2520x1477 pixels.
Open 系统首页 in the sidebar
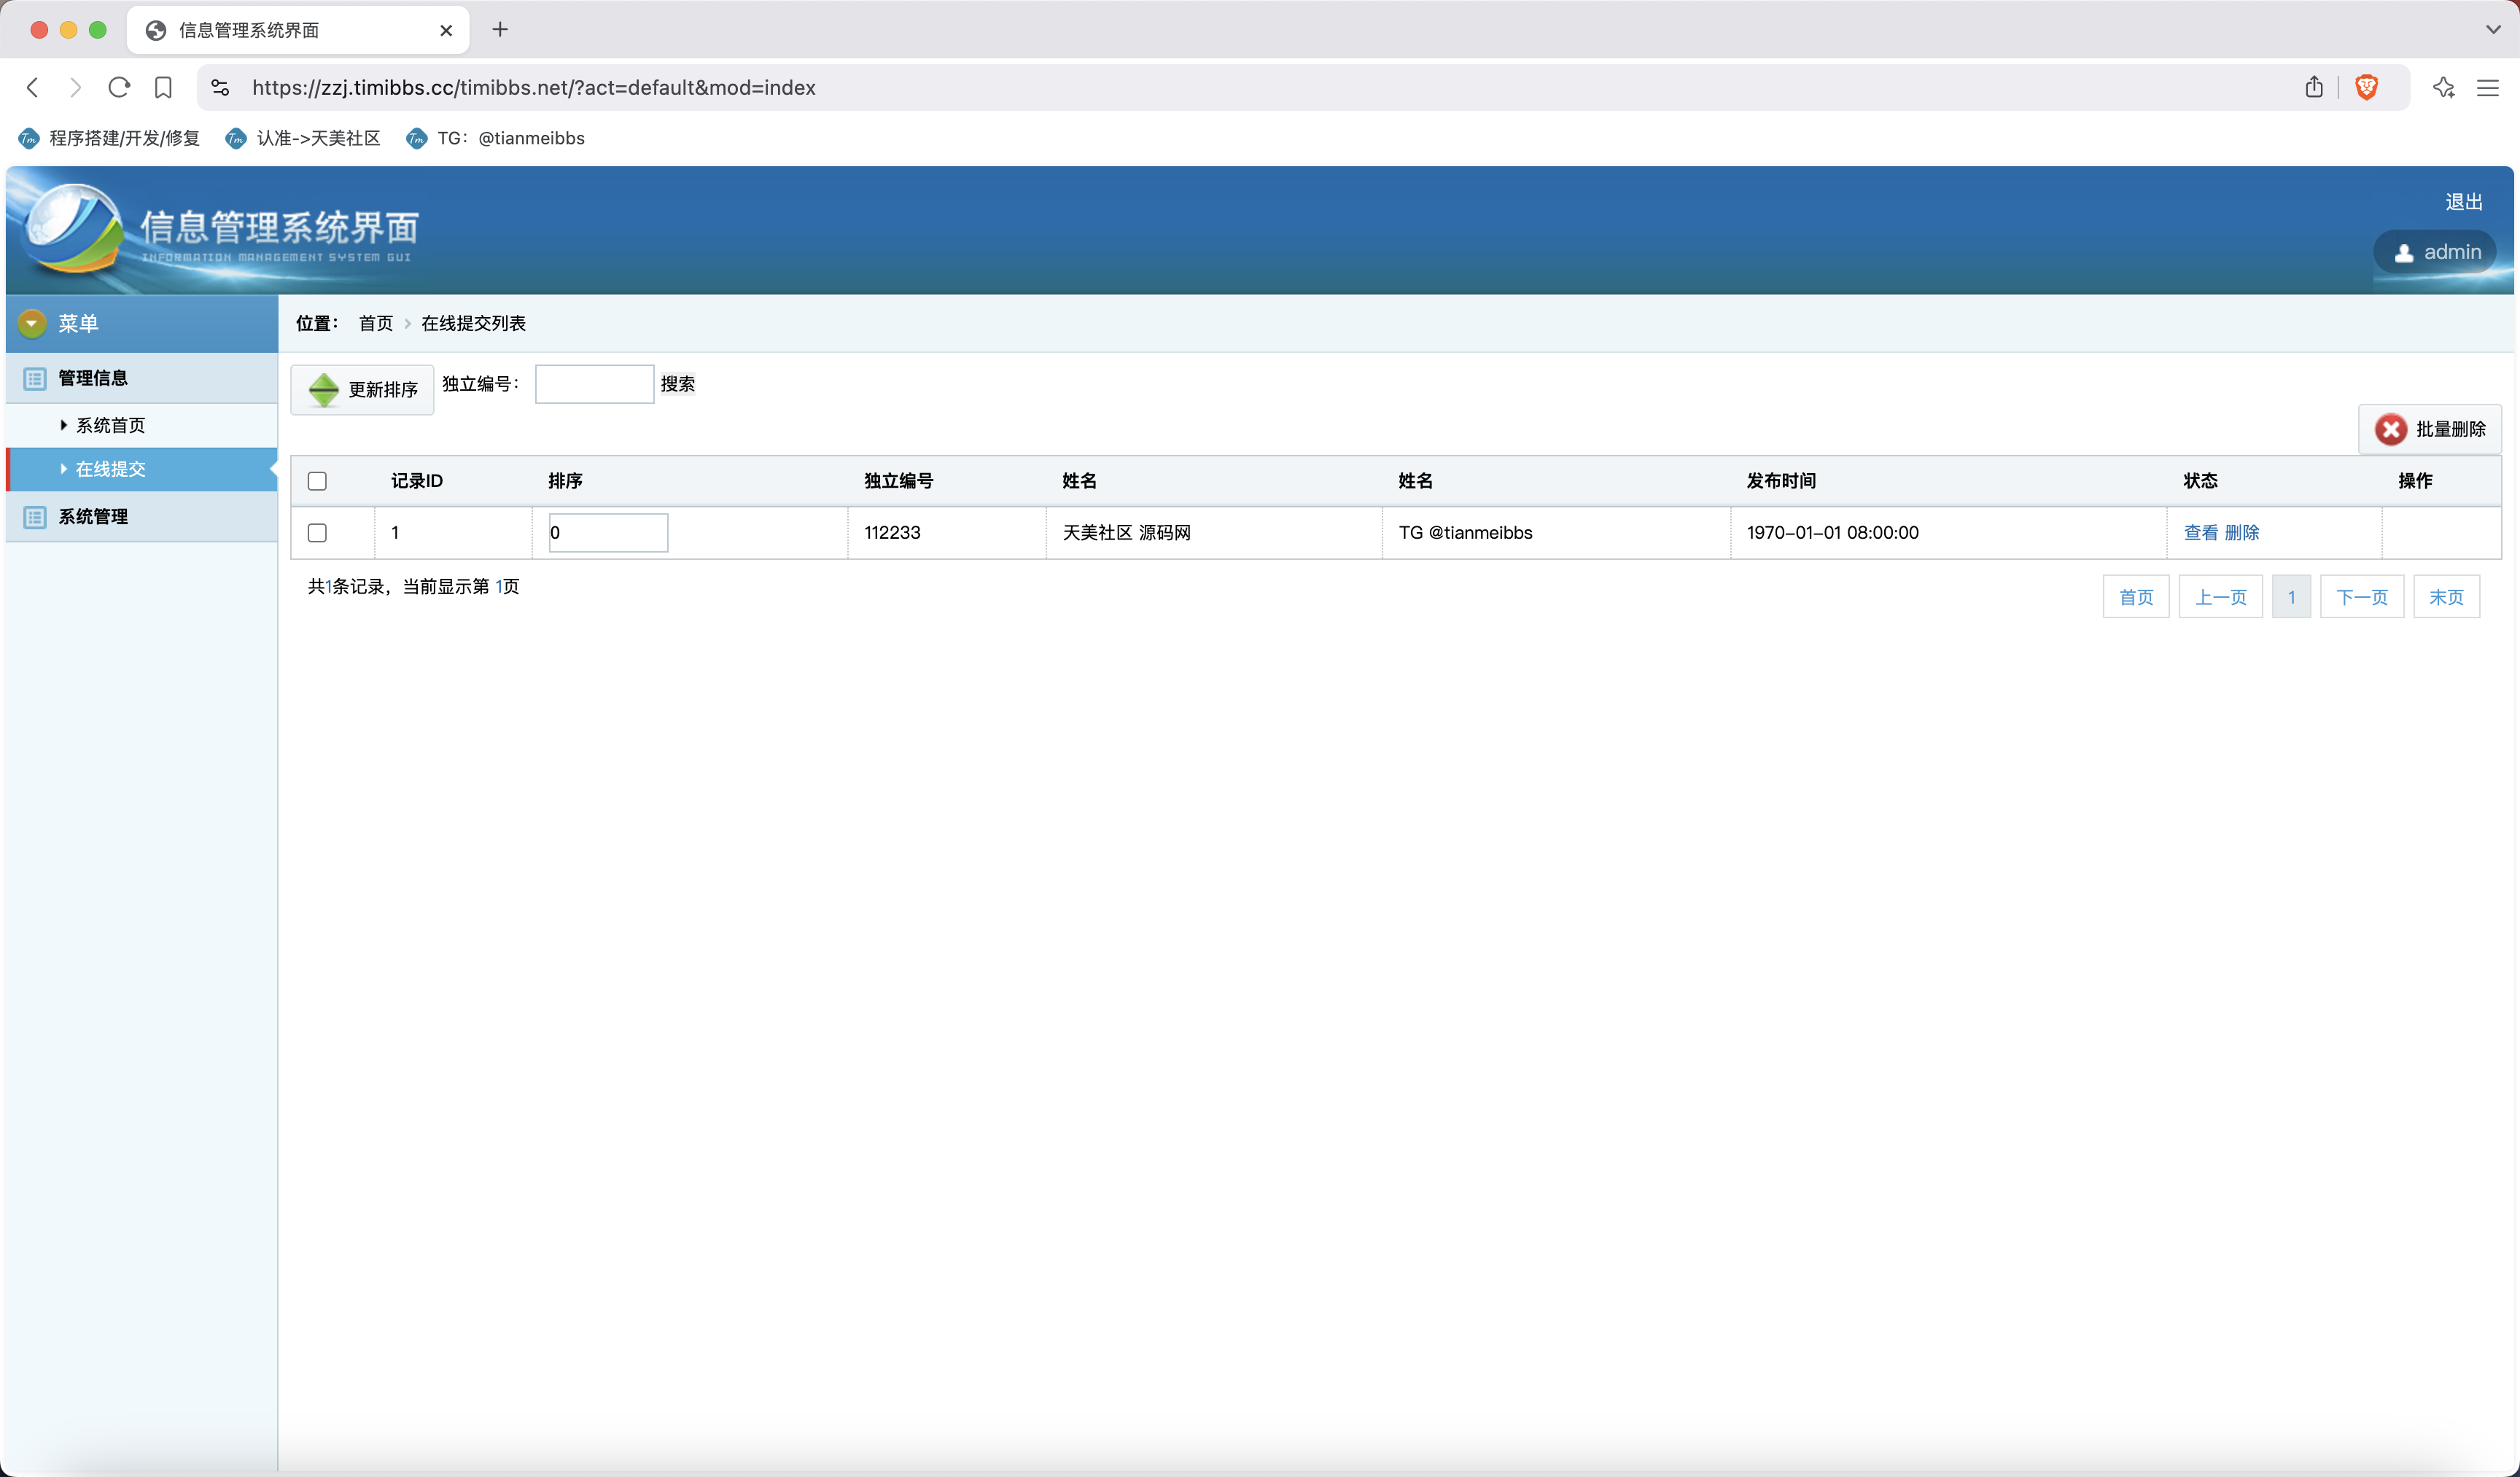(x=111, y=426)
